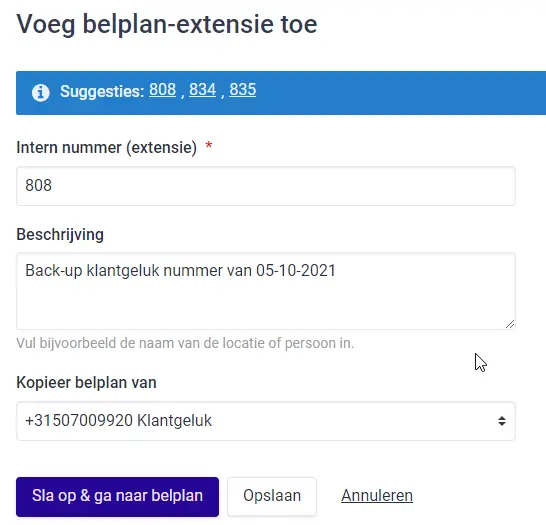
Task: Click the Voeg belplan-extensie toe heading
Action: pos(167,24)
